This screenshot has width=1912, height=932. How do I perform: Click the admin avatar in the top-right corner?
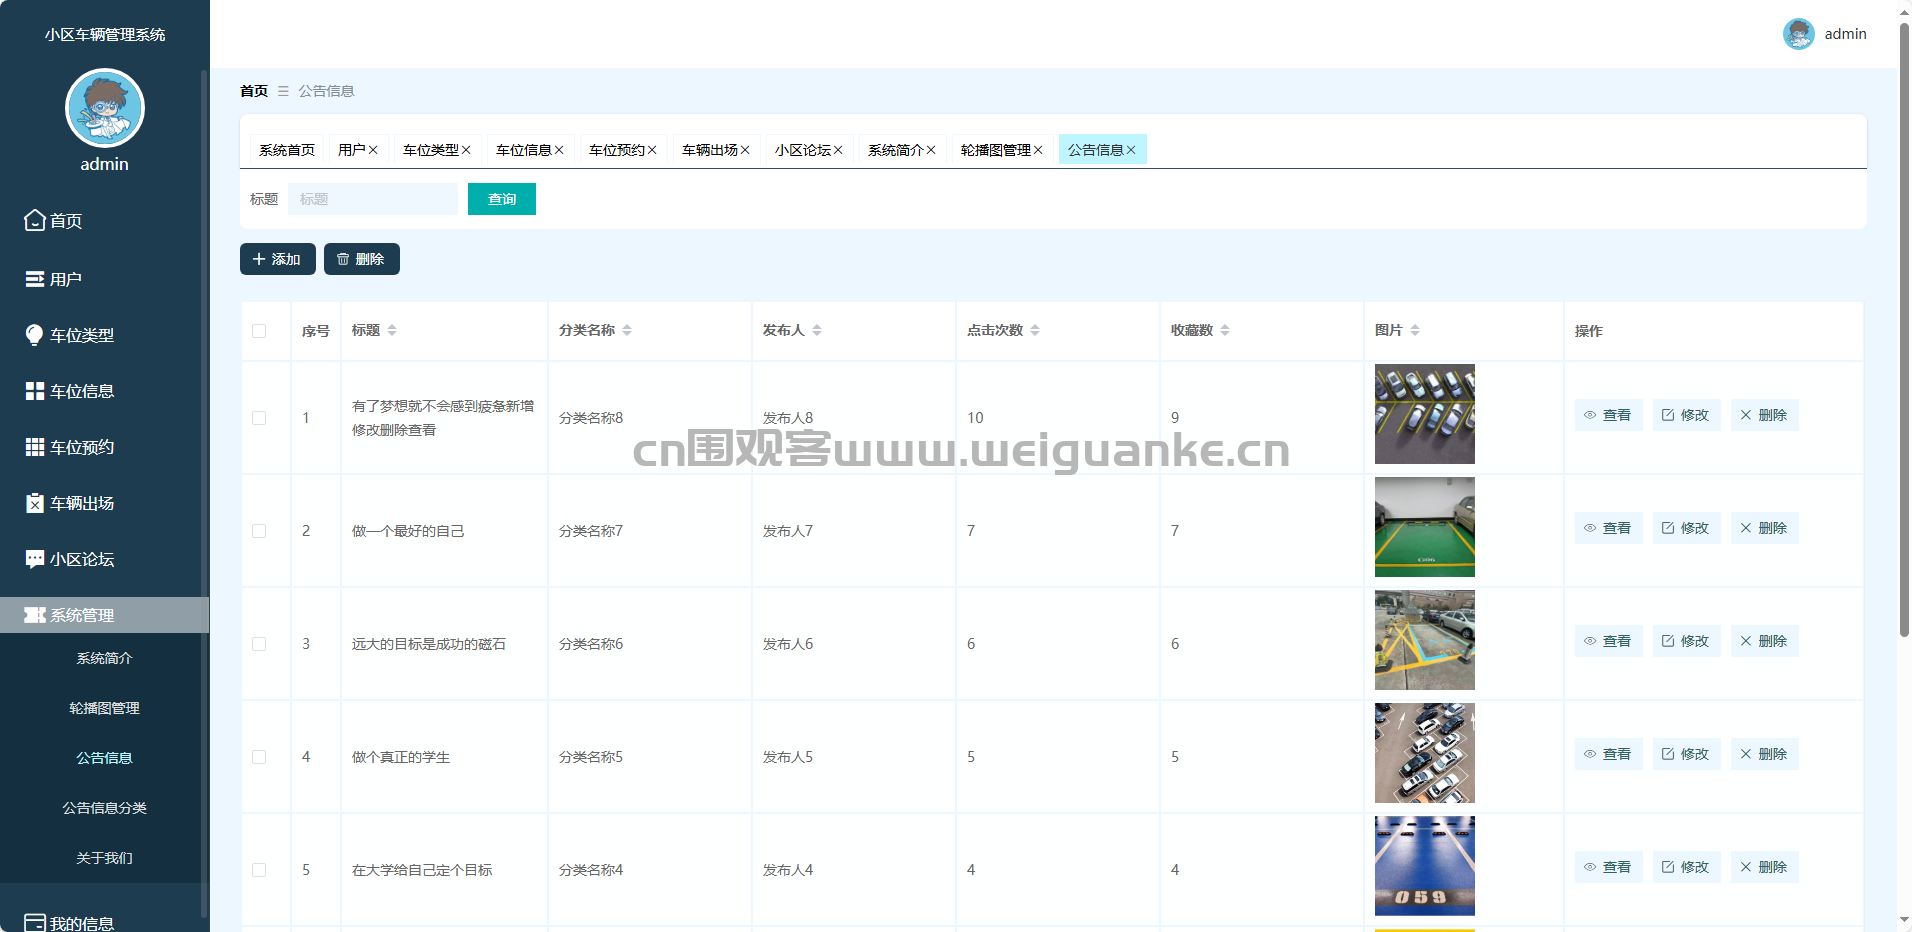coord(1798,34)
